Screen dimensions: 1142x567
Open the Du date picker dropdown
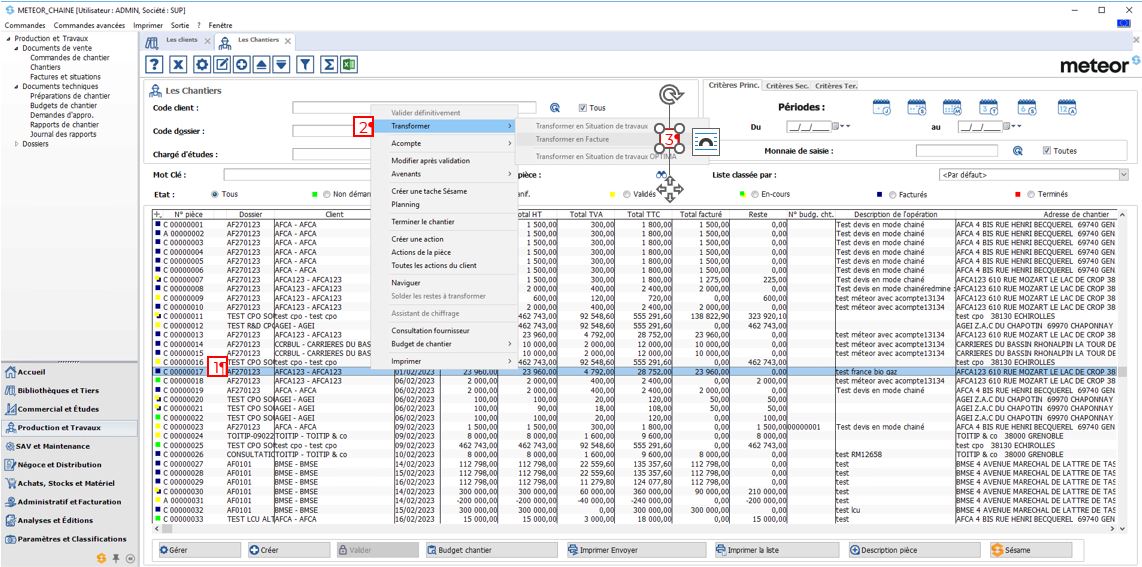pyautogui.click(x=835, y=127)
